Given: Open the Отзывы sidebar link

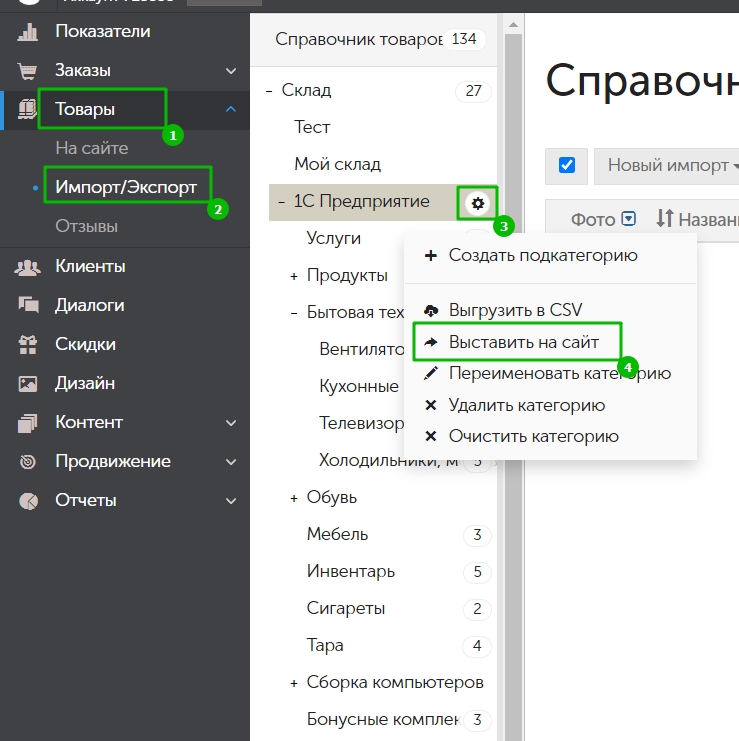Looking at the screenshot, I should point(86,226).
